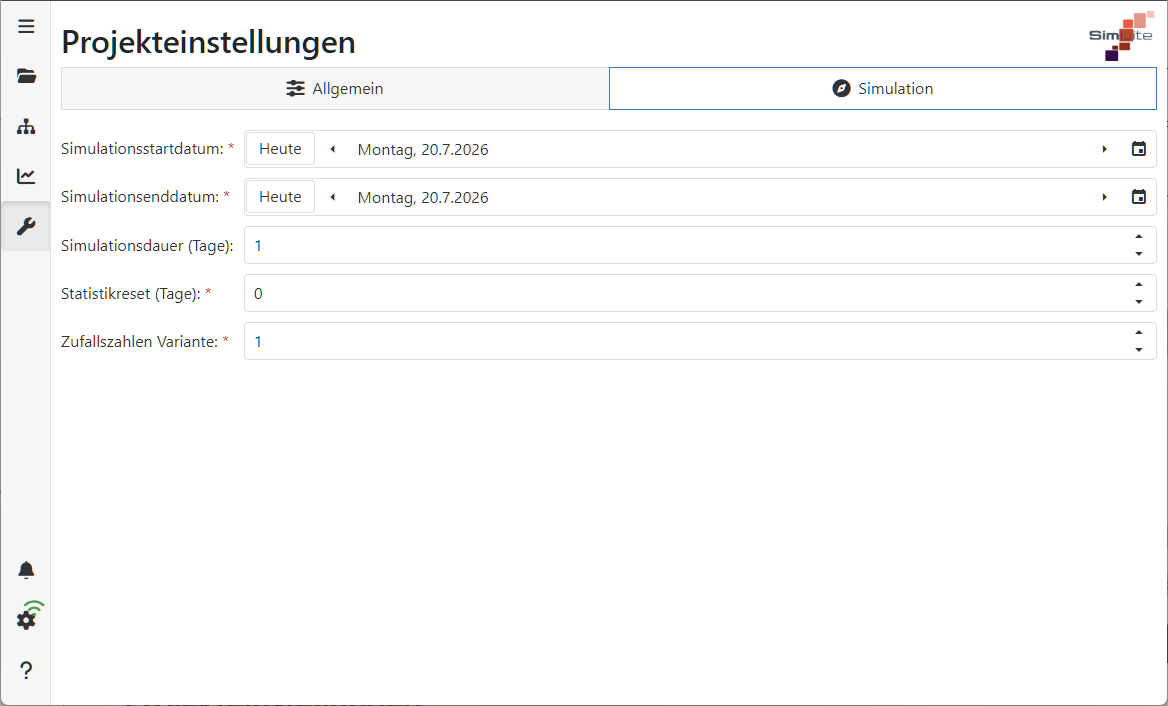Set Simulationsenddatum to Heute
The image size is (1168, 706).
coord(280,197)
